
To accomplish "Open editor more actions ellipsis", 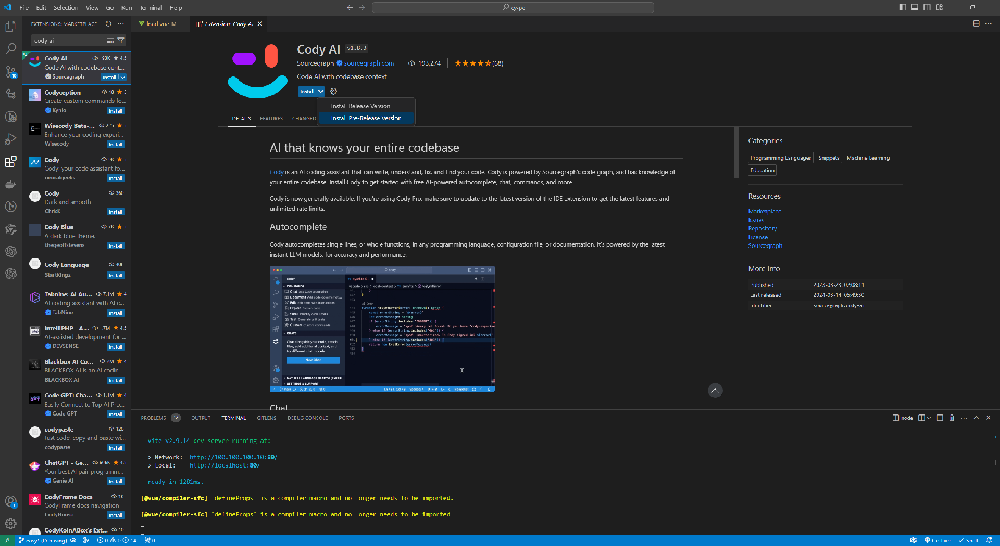I will 989,24.
